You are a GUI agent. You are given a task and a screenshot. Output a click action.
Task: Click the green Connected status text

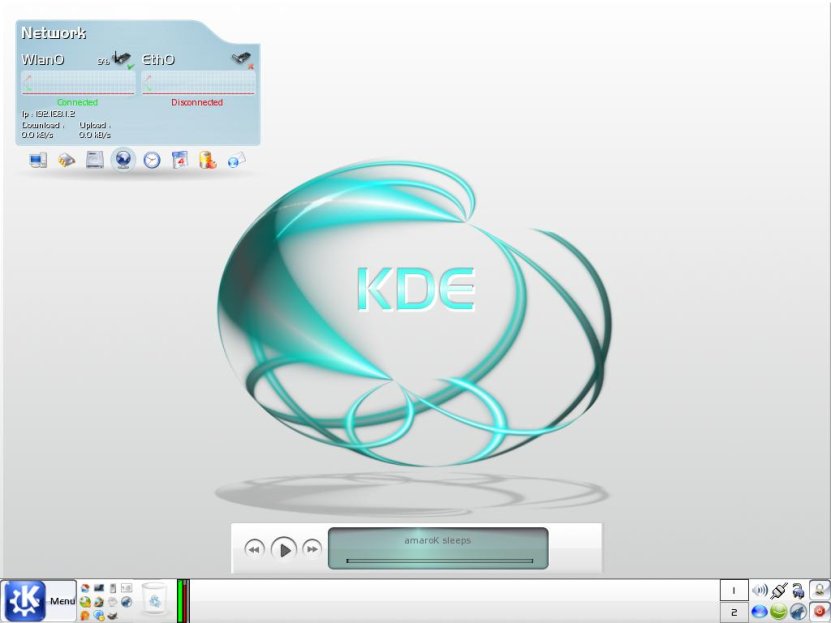[x=77, y=102]
